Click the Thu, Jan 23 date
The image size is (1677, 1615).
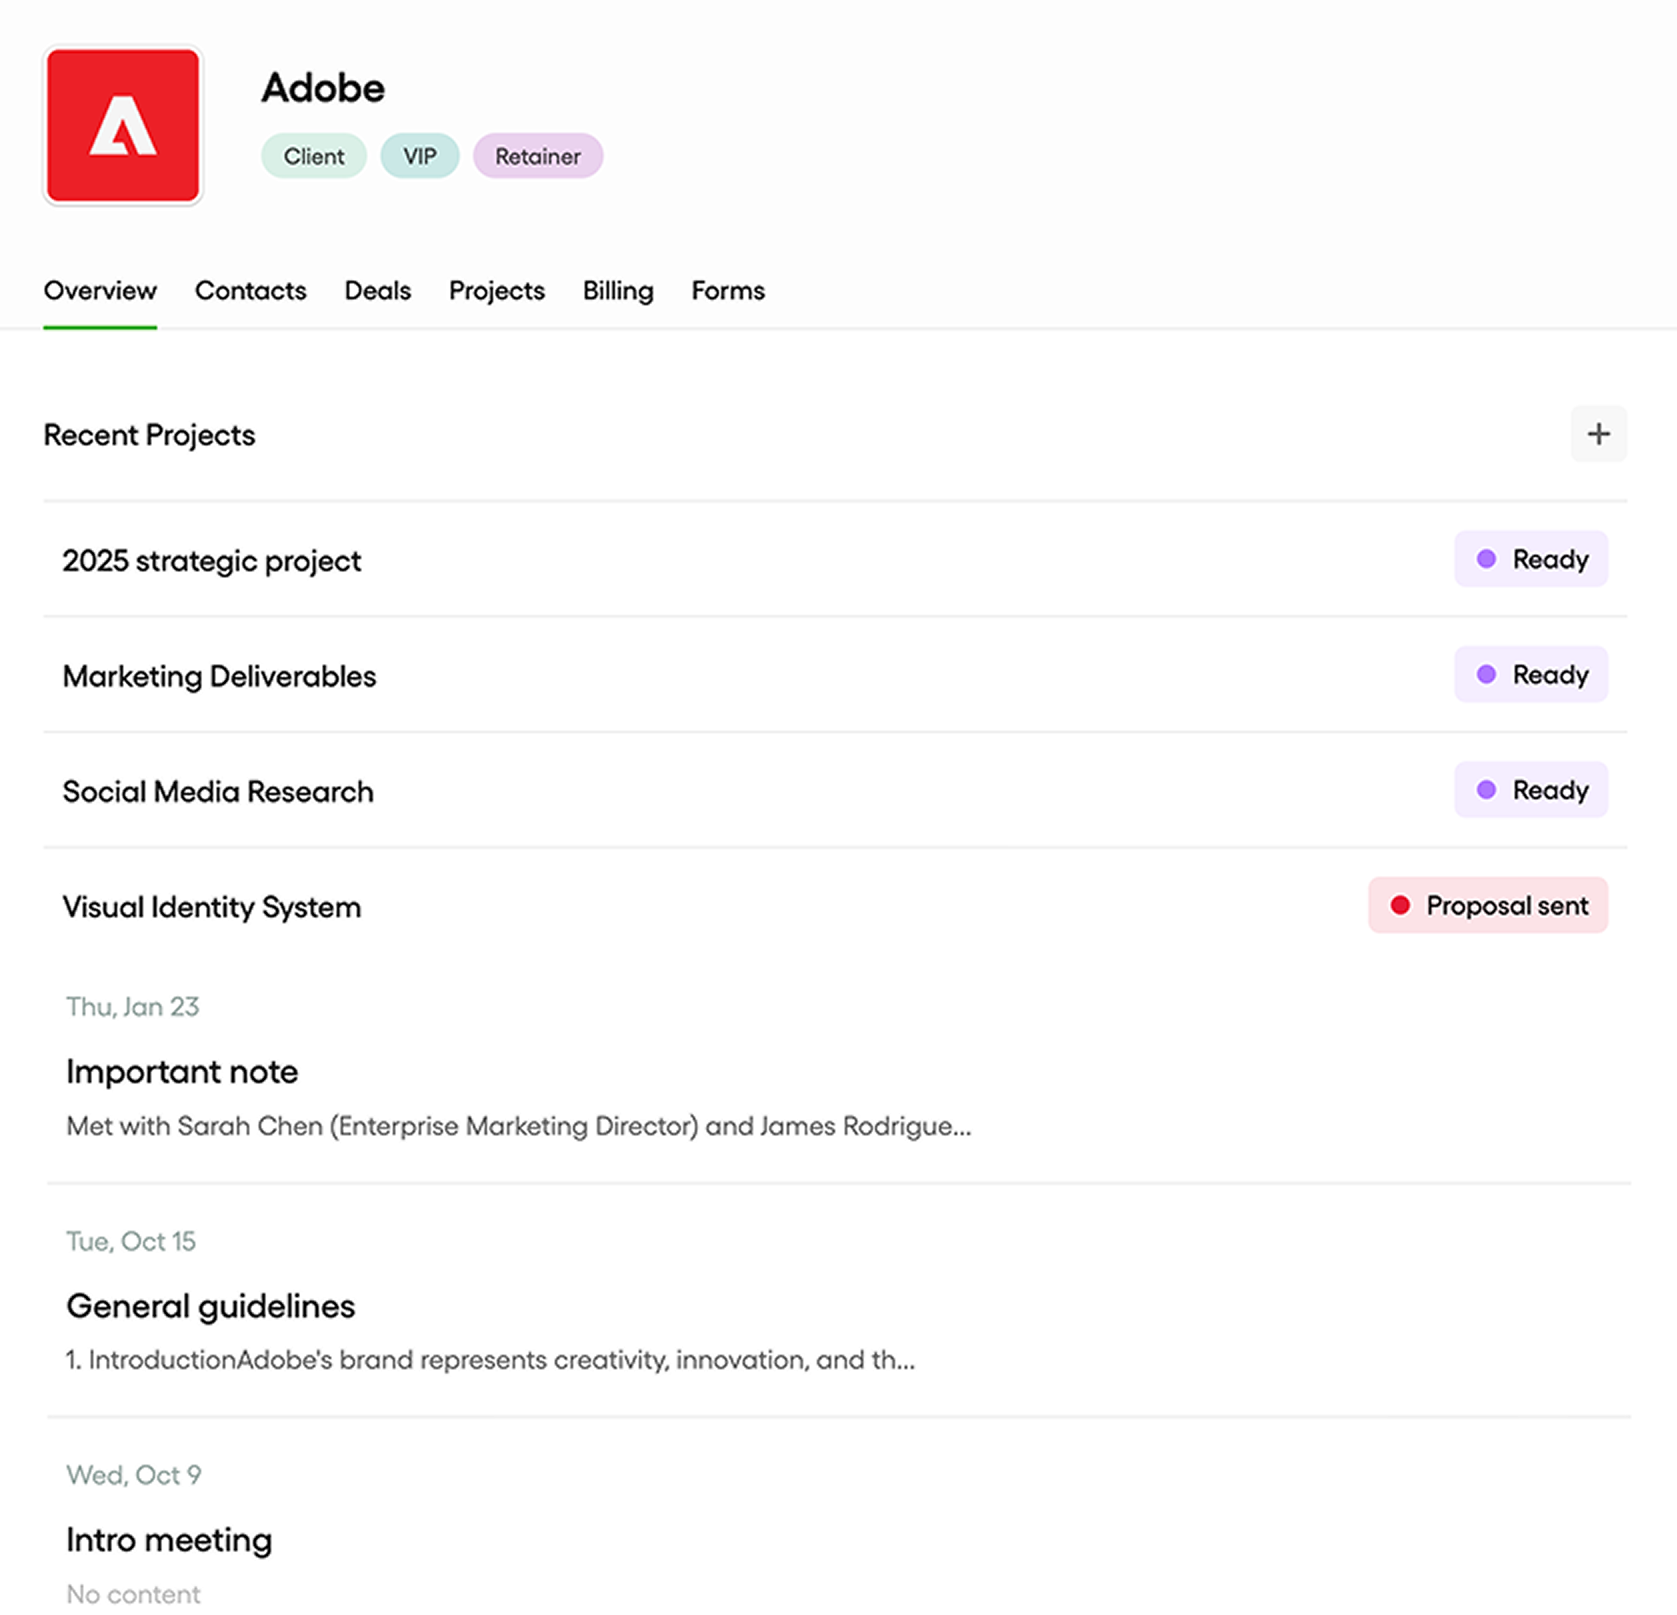[133, 1007]
